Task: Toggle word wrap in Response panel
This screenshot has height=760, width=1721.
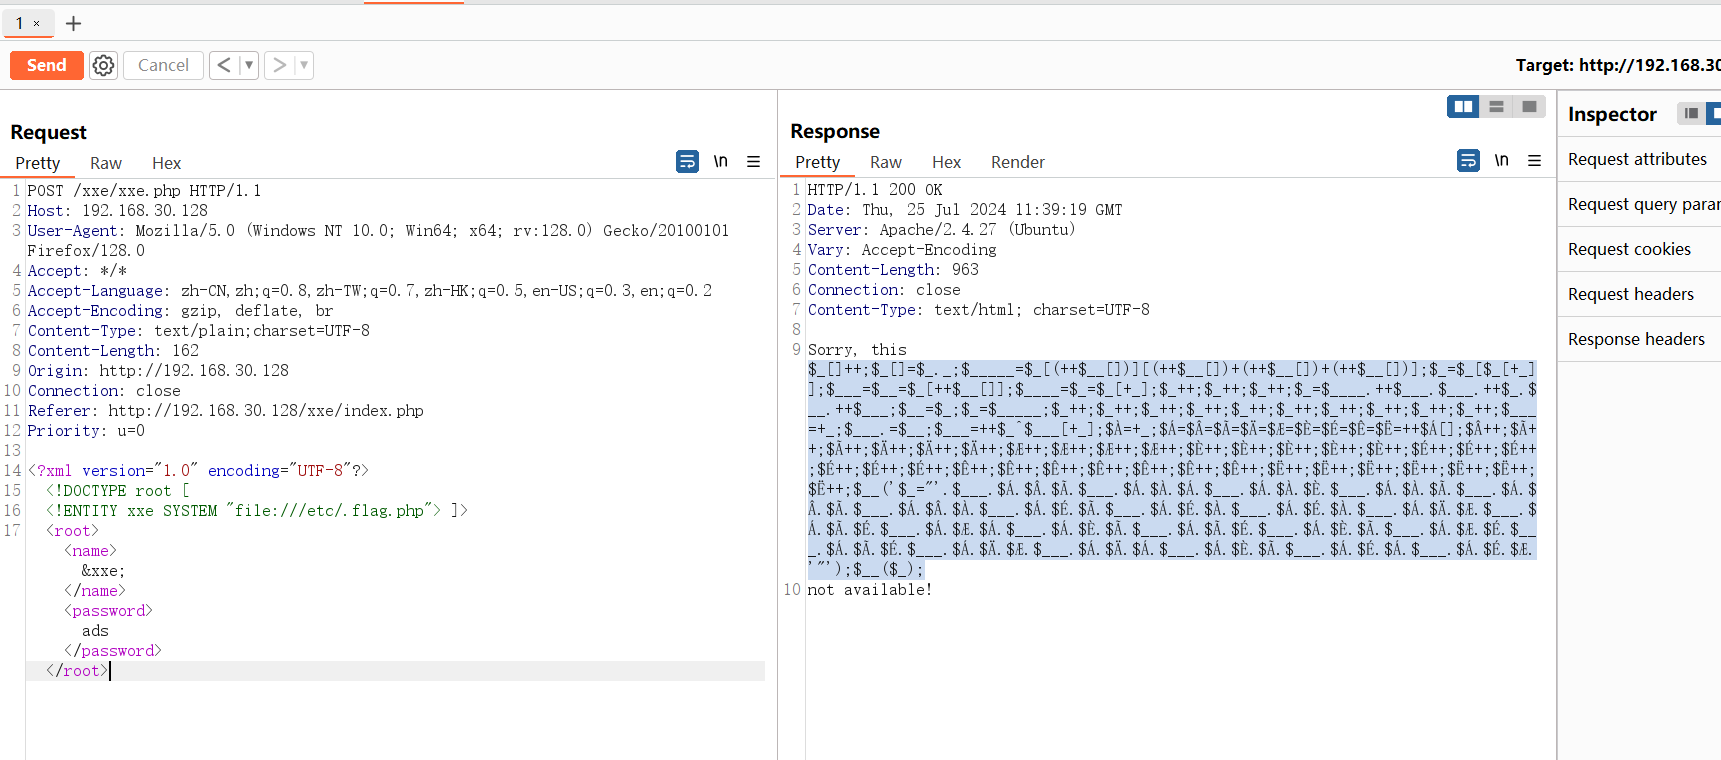Action: (x=1468, y=160)
